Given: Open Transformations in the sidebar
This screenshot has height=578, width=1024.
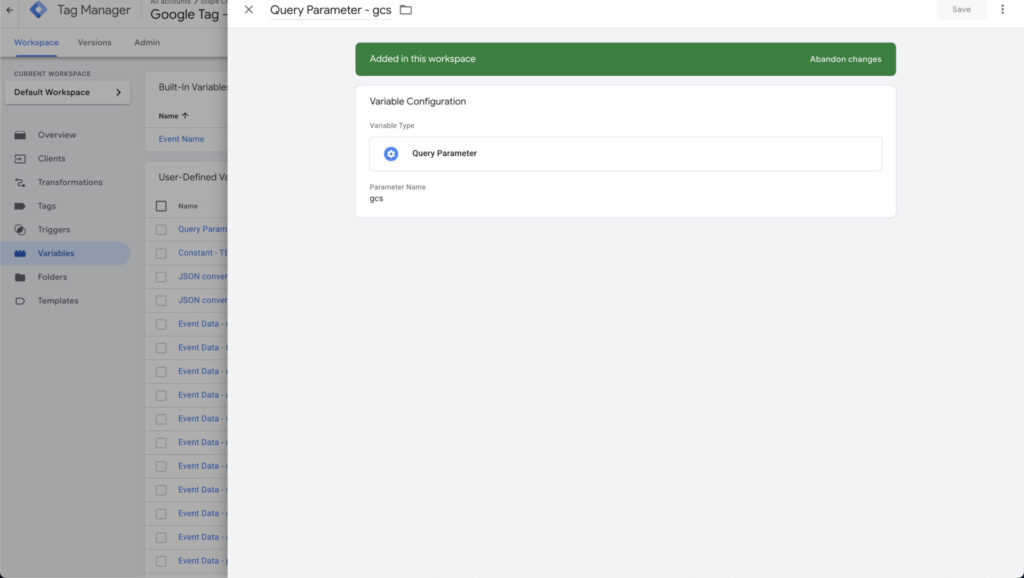Looking at the screenshot, I should pos(70,182).
